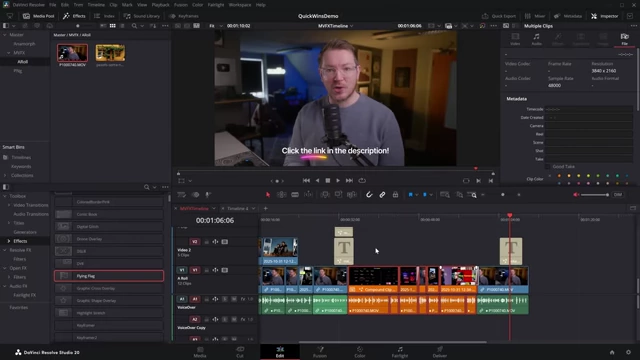640x360 pixels.
Task: Switch to the Video inspector tab
Action: pos(515,39)
